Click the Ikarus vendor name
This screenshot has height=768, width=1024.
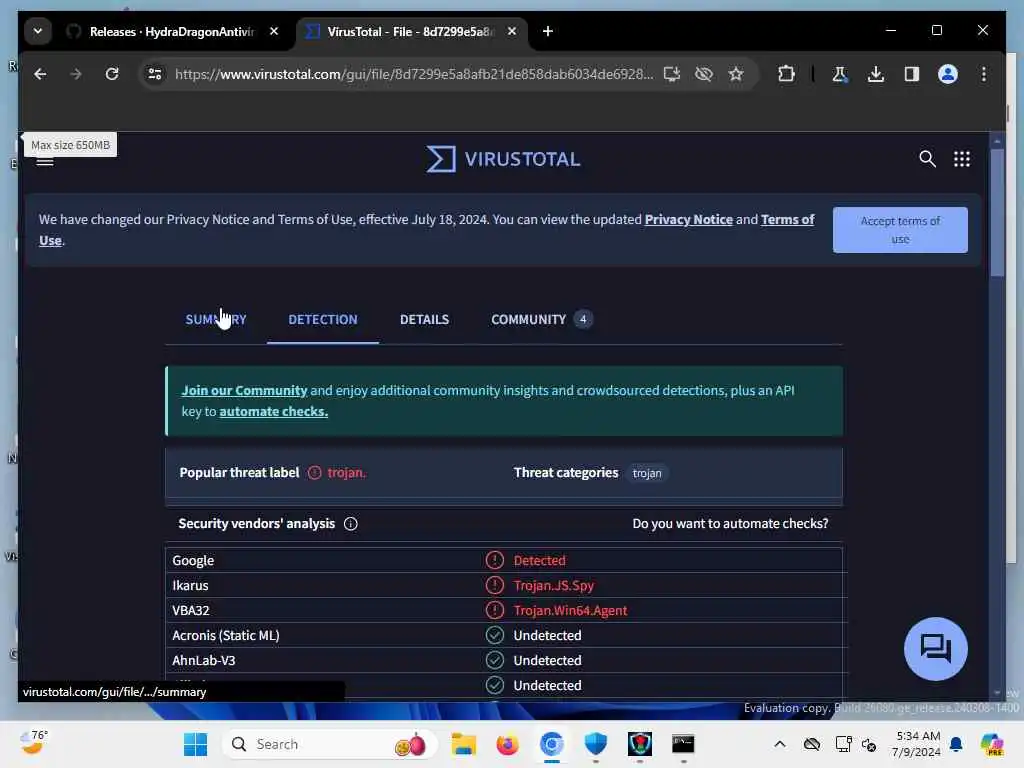point(190,585)
